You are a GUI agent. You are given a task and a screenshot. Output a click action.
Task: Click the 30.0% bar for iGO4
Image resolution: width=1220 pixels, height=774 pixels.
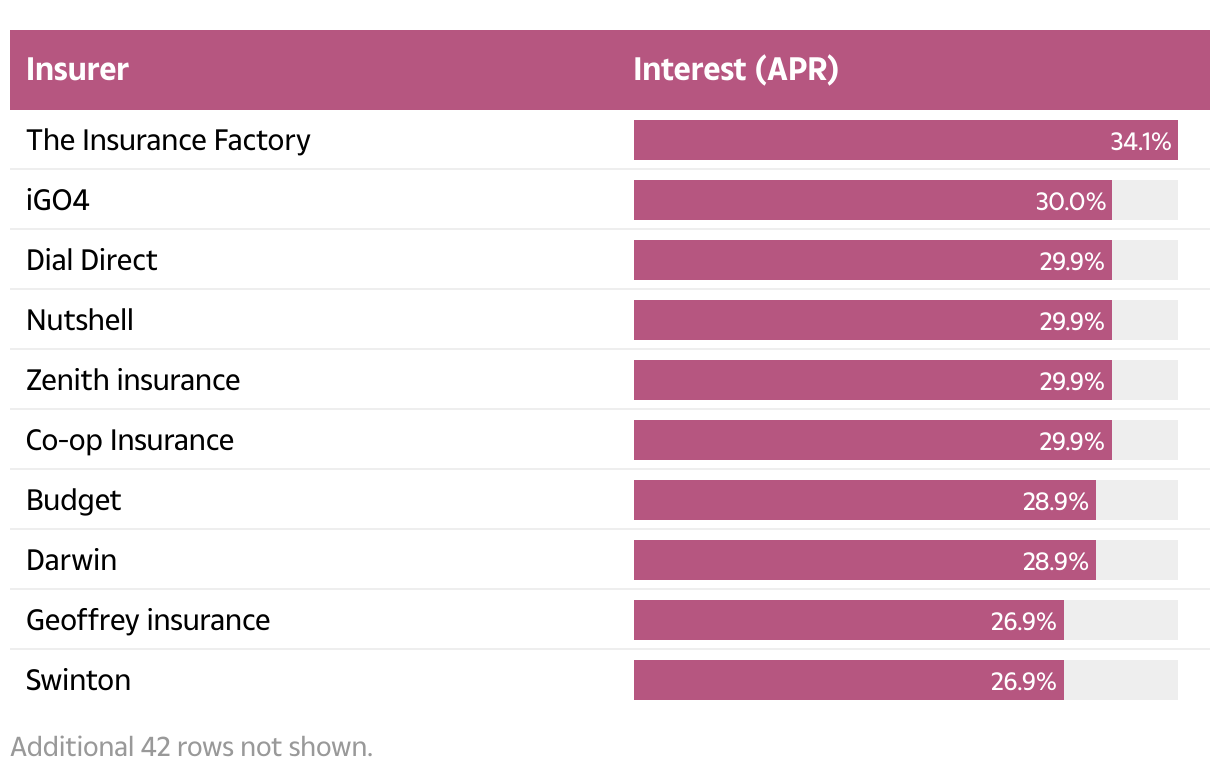coord(872,201)
